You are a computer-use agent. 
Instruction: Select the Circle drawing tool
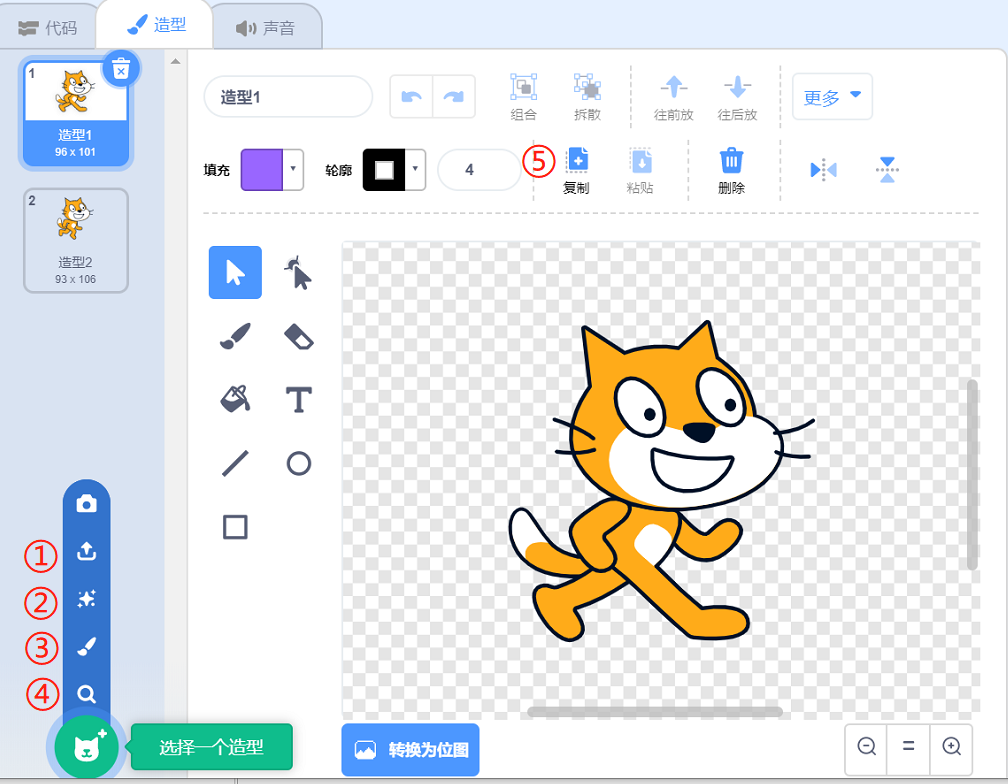[x=298, y=463]
